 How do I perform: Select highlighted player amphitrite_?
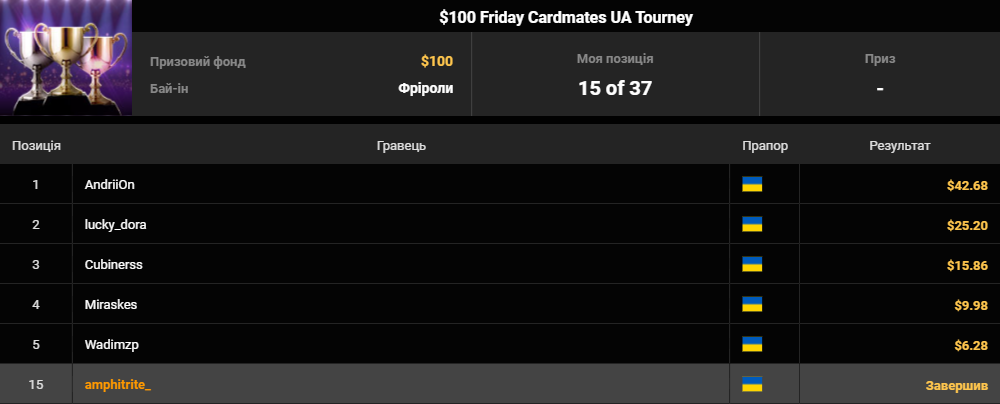(117, 385)
